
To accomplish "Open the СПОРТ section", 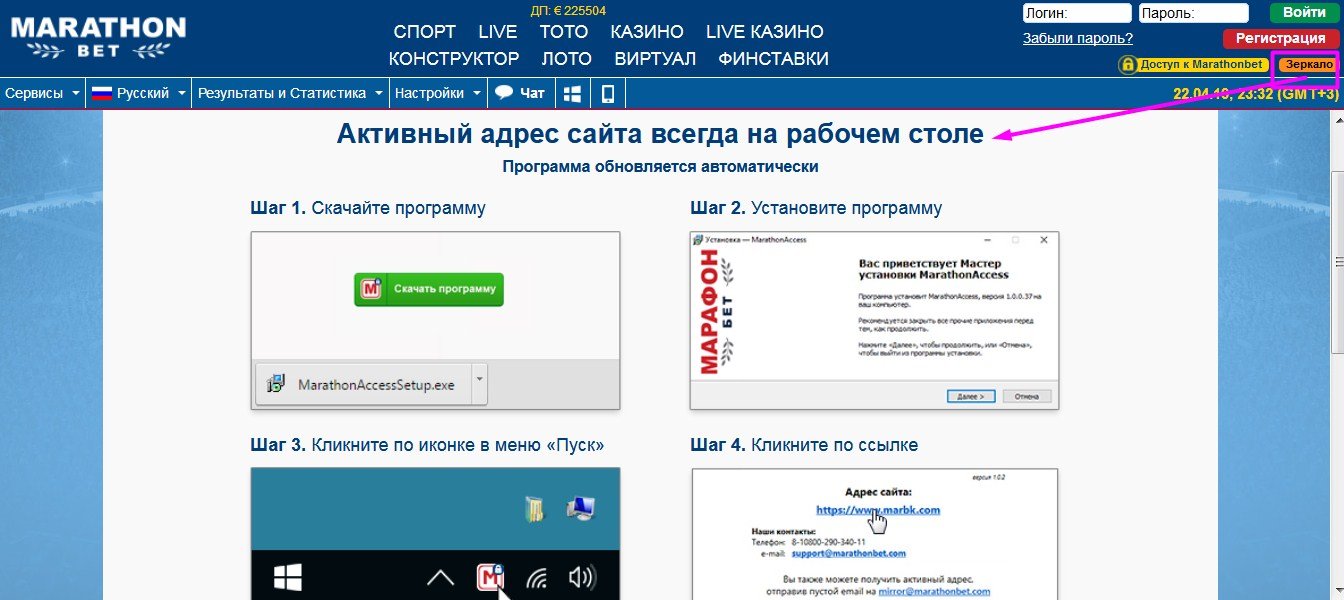I will [x=425, y=32].
